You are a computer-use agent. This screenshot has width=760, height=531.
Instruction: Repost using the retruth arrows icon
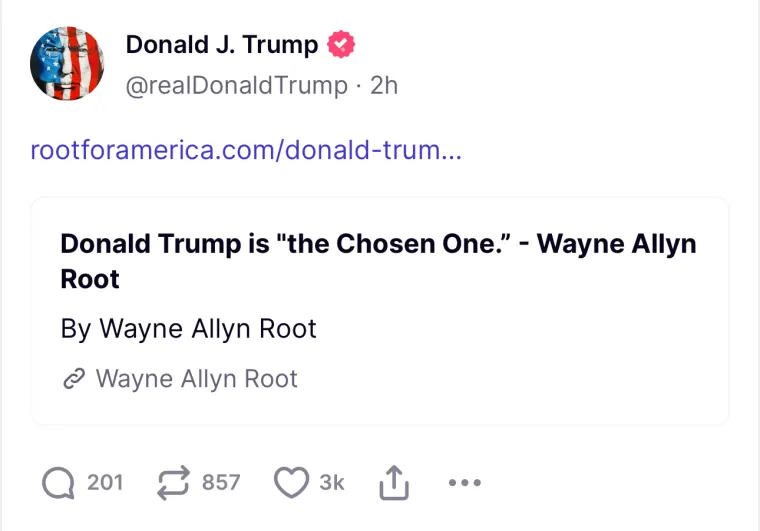tap(174, 483)
